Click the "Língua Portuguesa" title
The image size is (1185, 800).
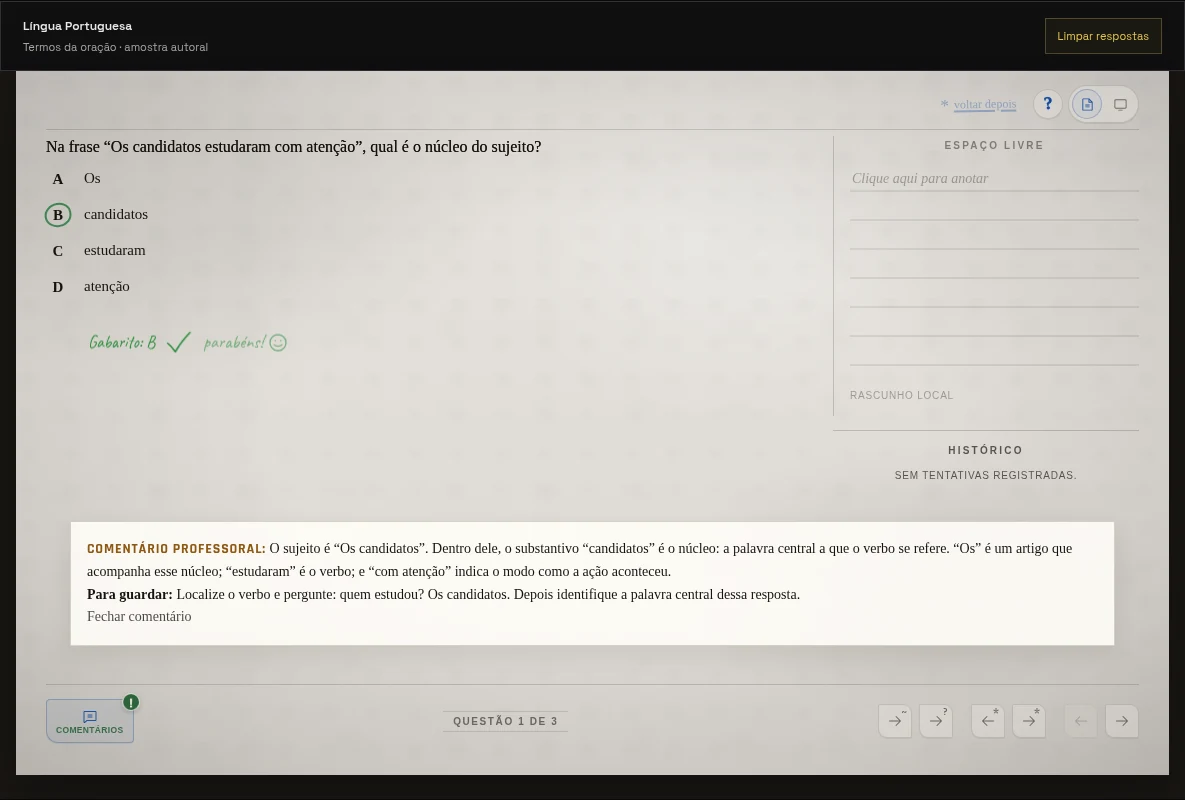coord(77,26)
